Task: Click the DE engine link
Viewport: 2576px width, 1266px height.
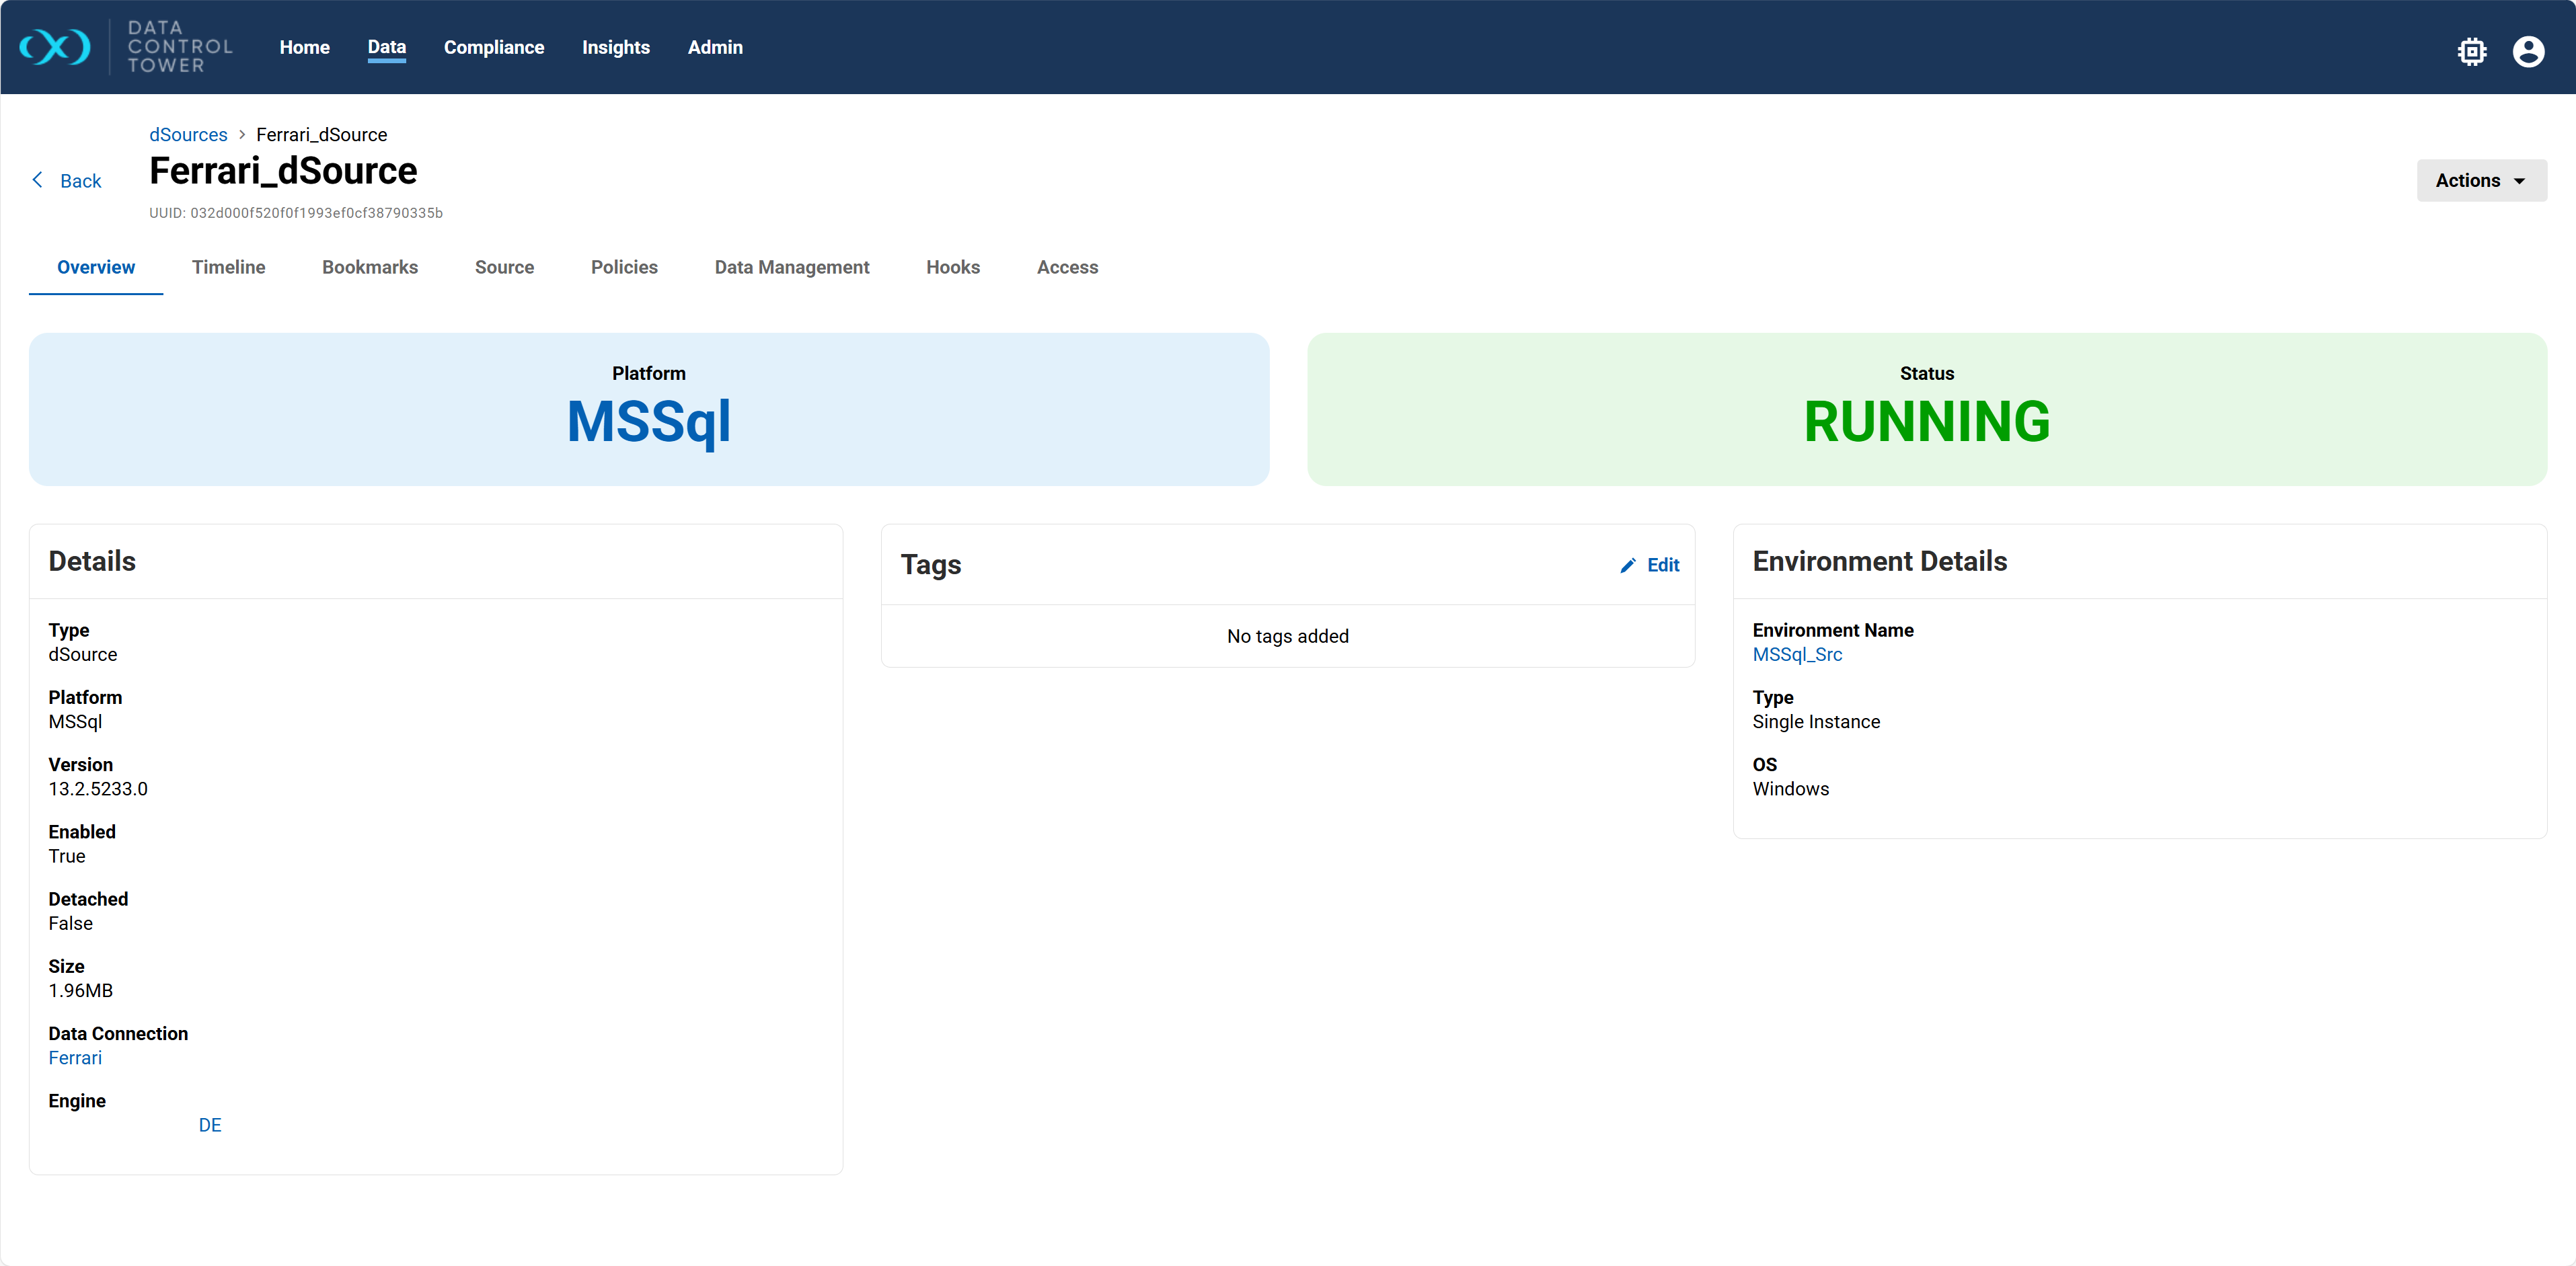Action: click(x=209, y=1124)
